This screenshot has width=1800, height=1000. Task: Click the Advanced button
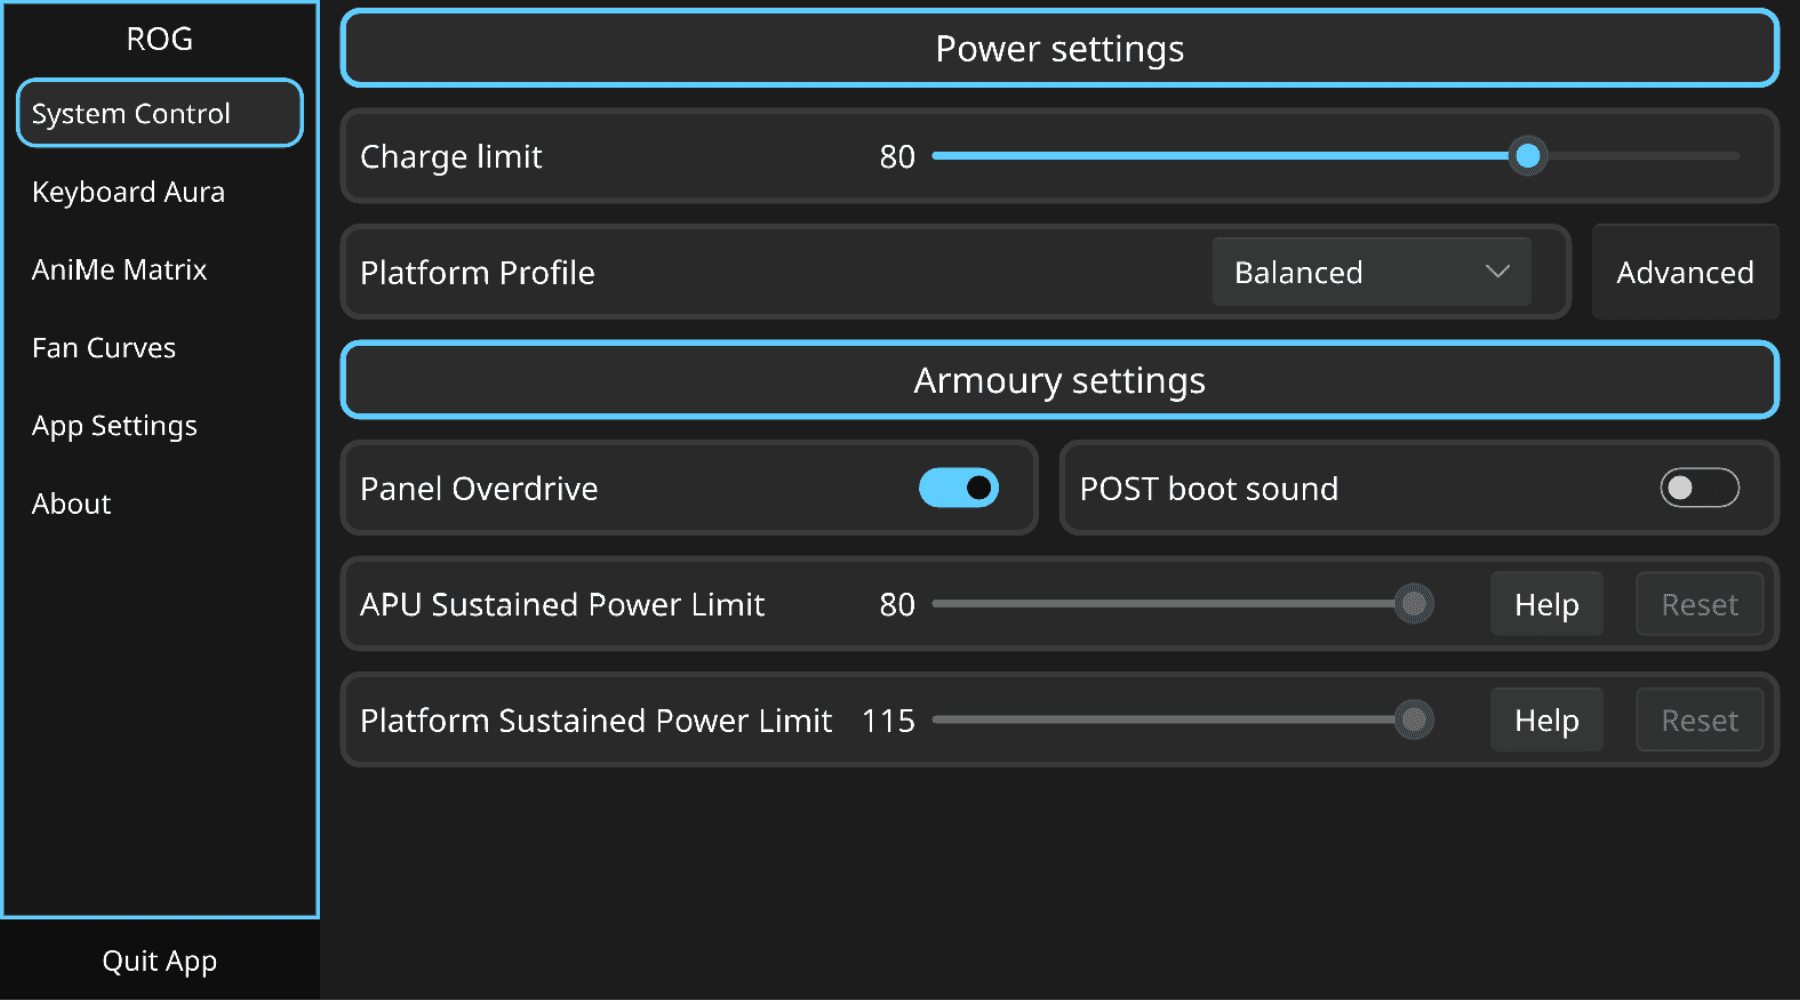pos(1685,272)
